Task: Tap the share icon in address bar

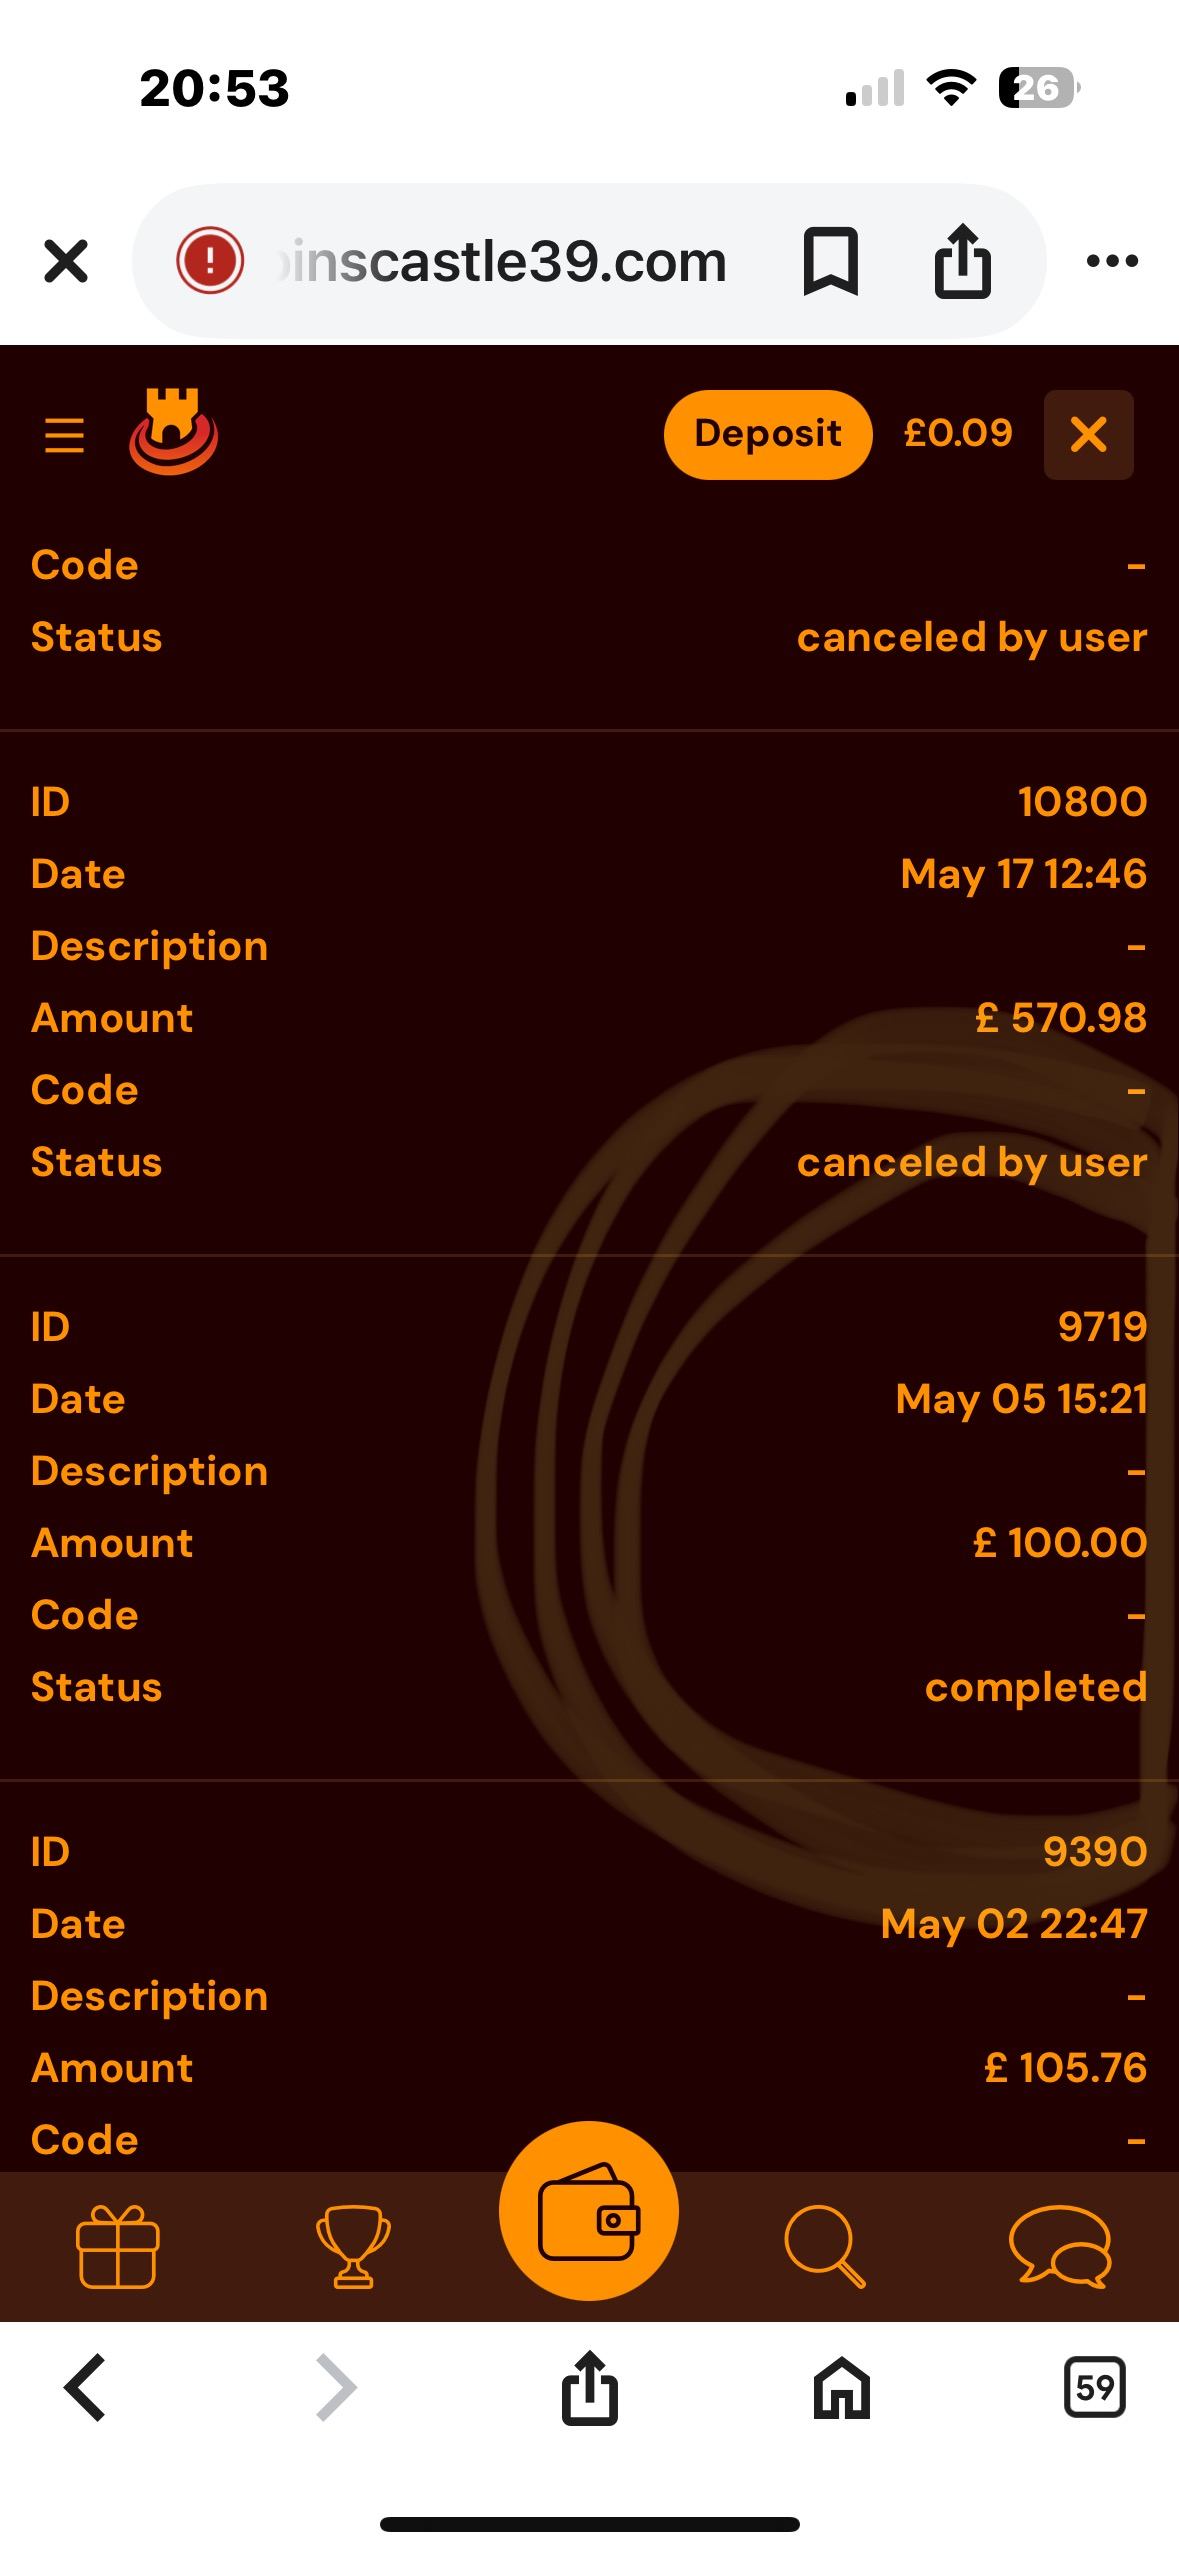Action: click(962, 262)
